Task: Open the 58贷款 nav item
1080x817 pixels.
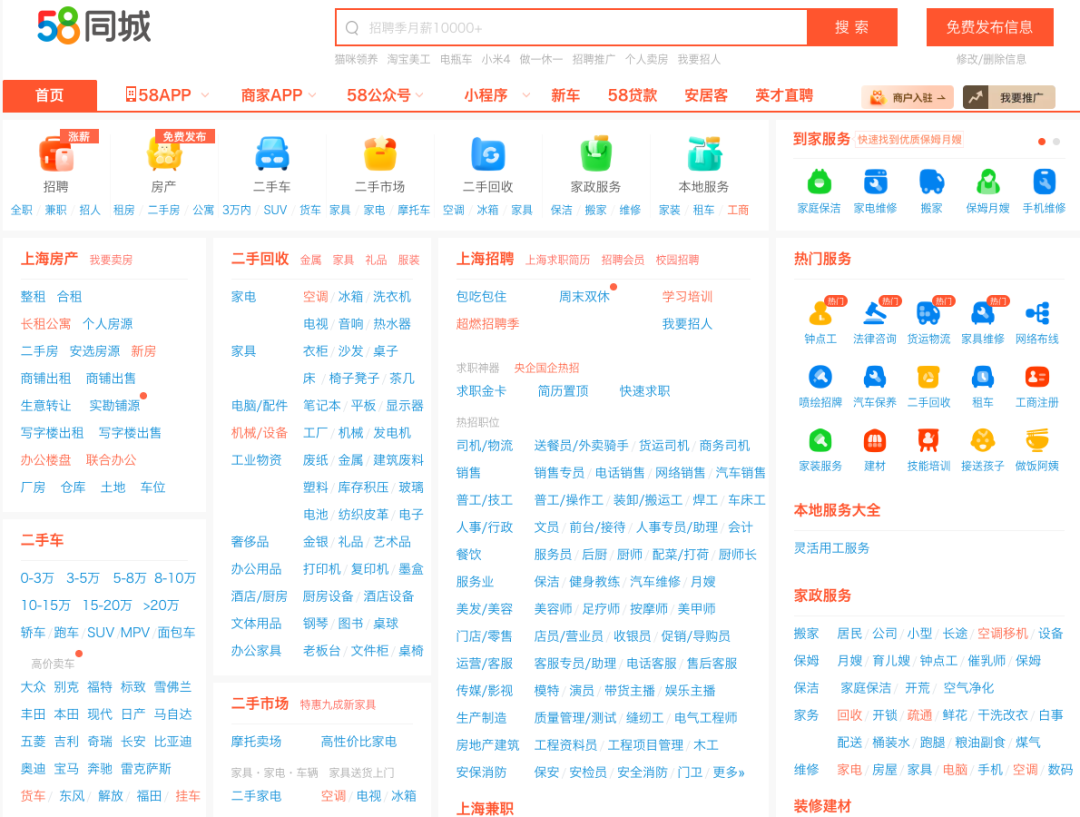Action: (632, 95)
